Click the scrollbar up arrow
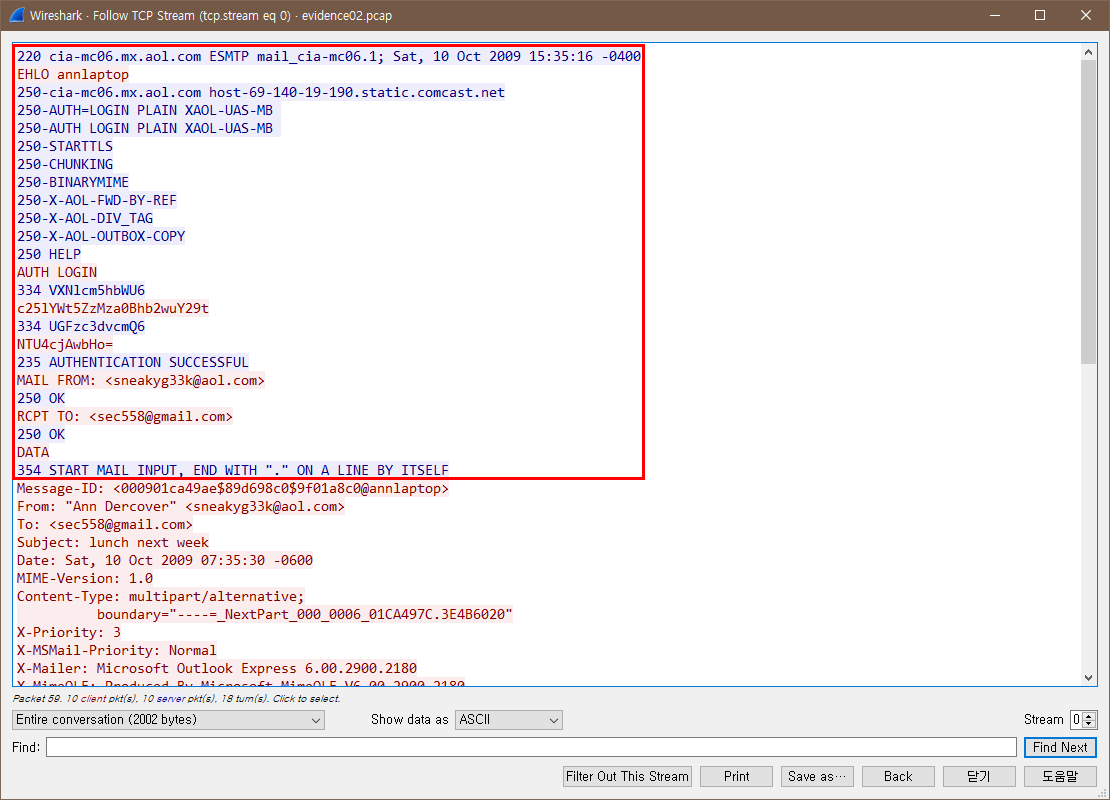1110x800 pixels. click(1088, 52)
